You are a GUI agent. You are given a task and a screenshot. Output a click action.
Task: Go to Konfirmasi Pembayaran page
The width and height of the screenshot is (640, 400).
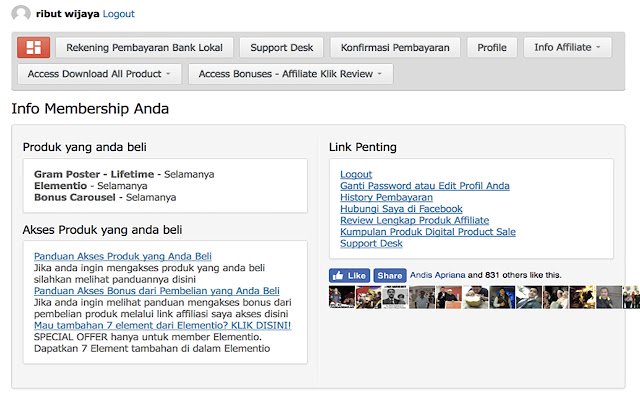(395, 47)
